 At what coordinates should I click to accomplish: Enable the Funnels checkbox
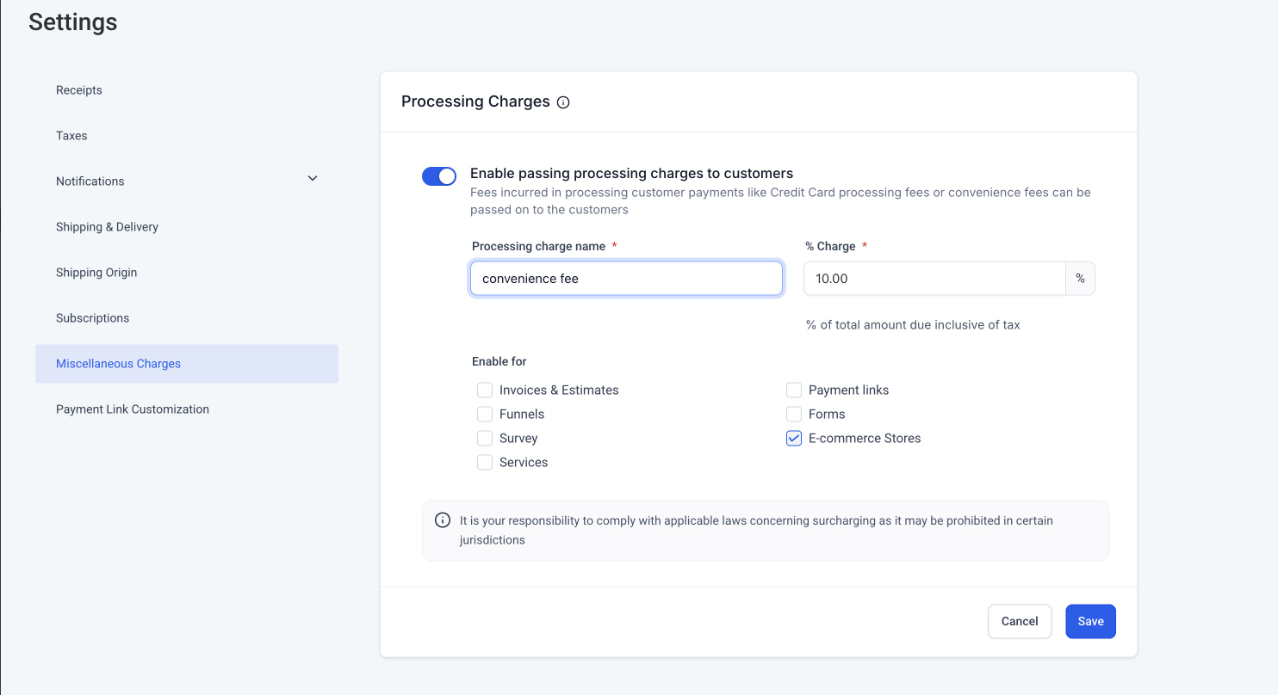point(485,414)
